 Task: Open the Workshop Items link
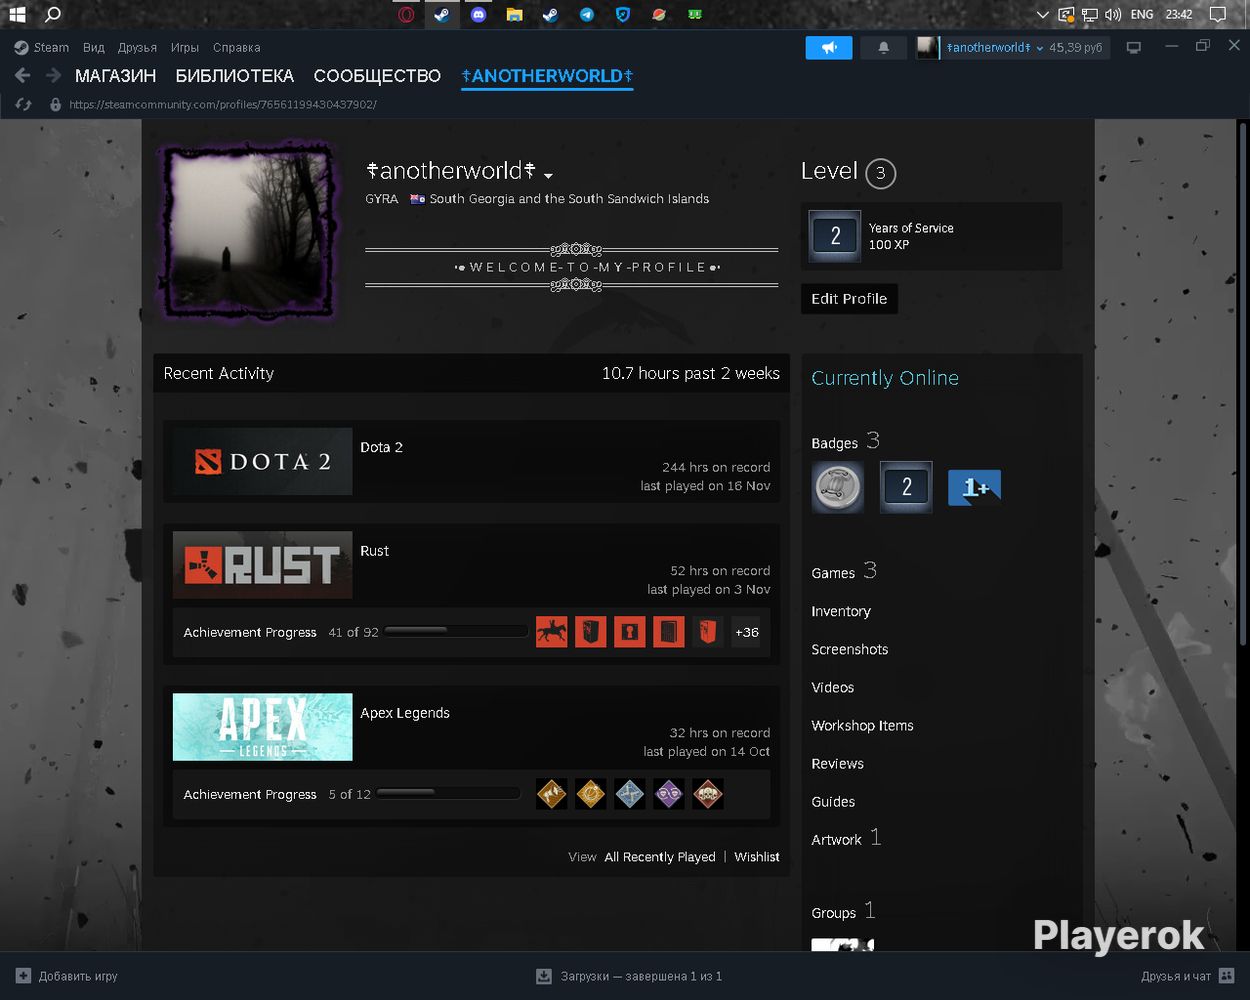coord(862,725)
